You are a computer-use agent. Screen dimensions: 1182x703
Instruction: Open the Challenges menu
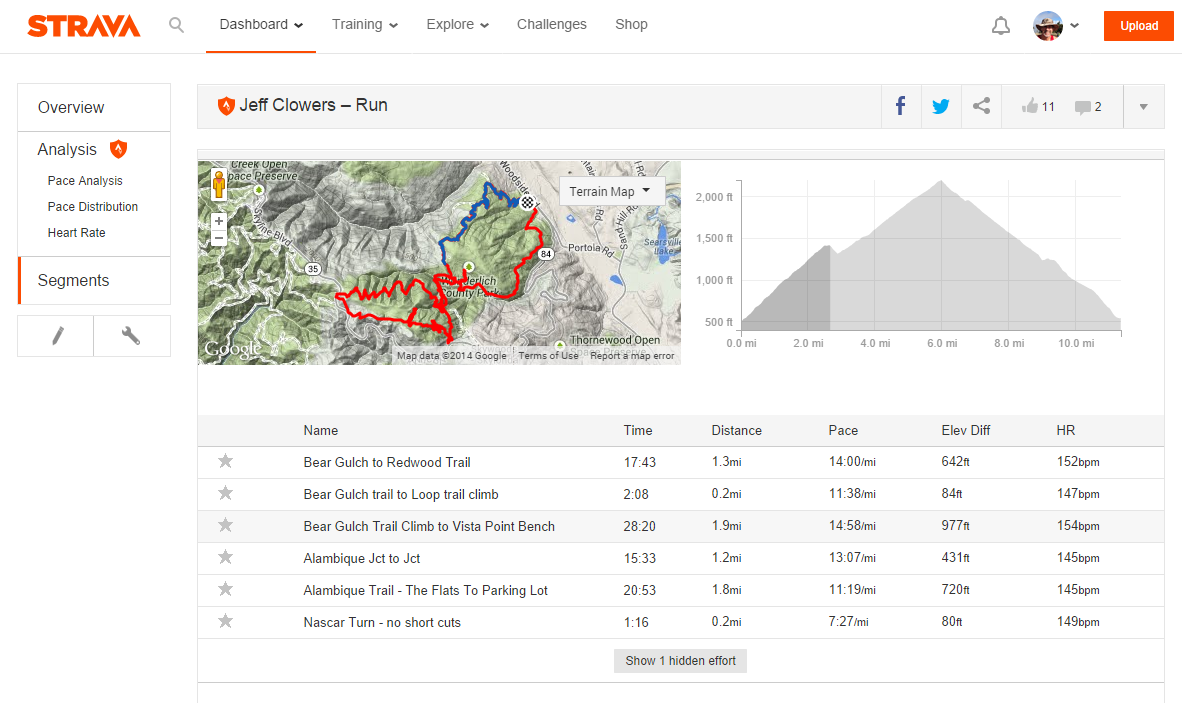pyautogui.click(x=551, y=25)
